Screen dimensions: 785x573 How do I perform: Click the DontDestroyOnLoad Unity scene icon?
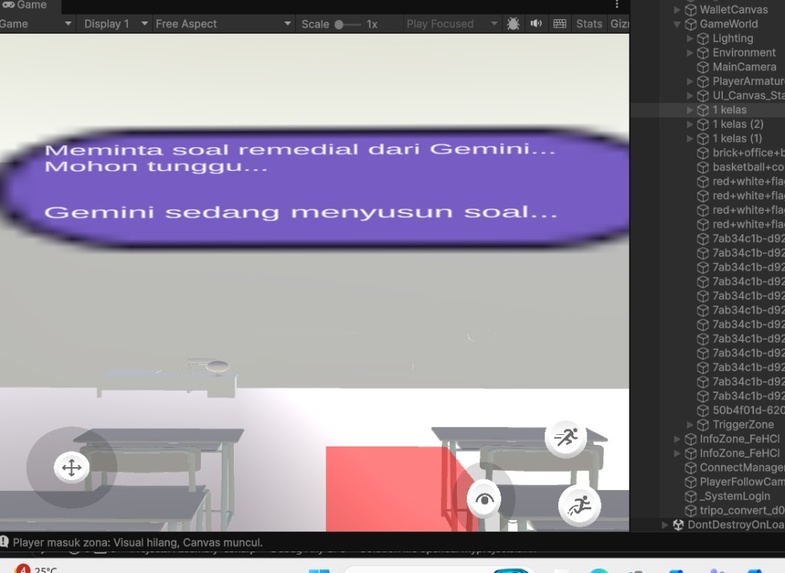tap(678, 524)
